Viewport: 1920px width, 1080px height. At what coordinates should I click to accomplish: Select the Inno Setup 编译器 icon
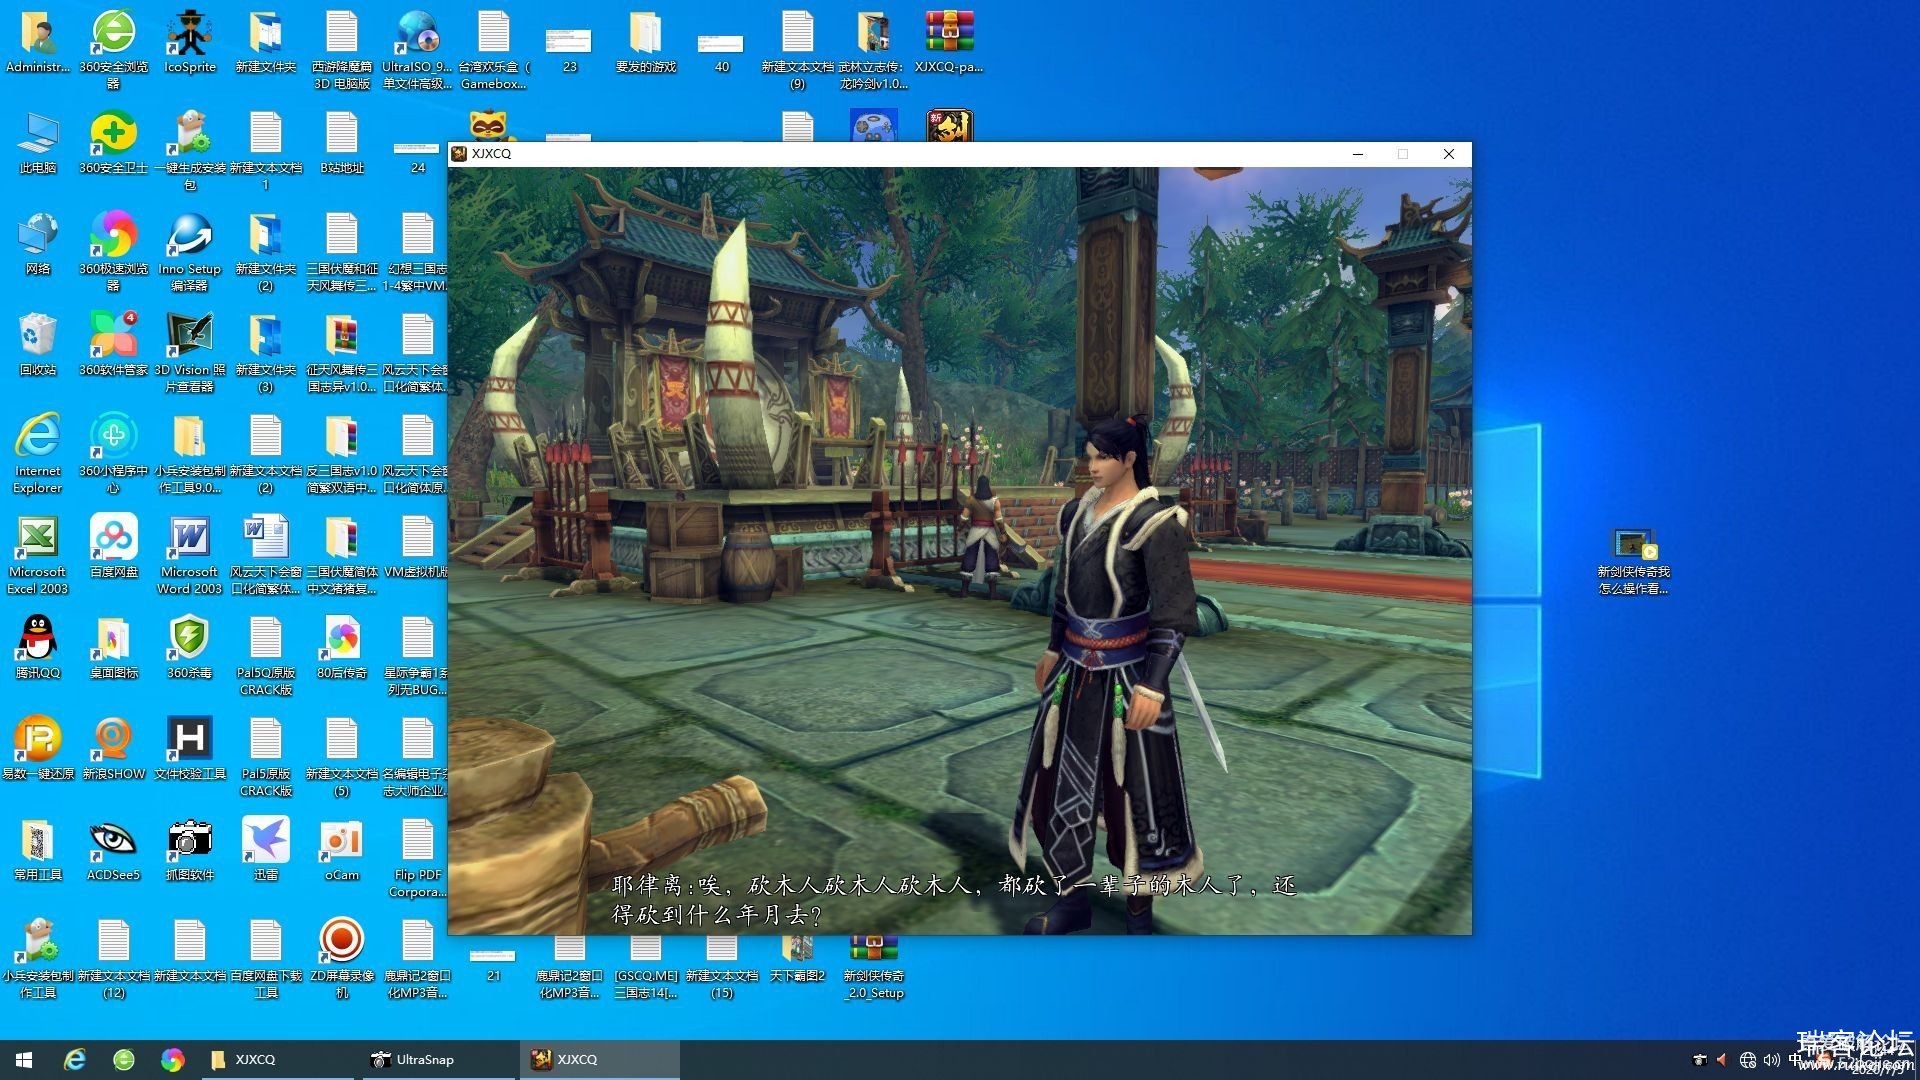(190, 250)
